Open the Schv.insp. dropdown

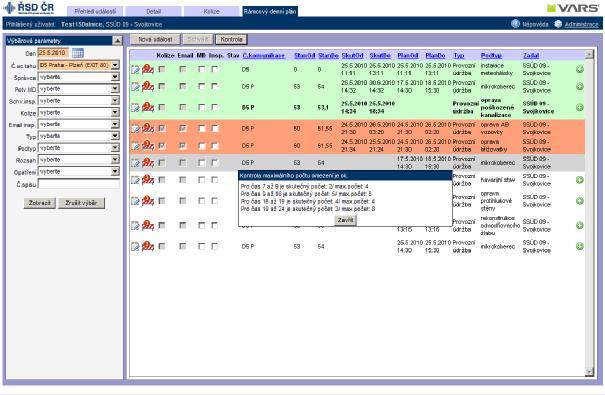(x=115, y=101)
